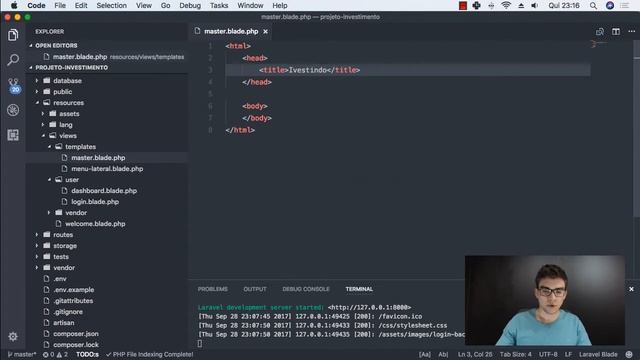Select the master.blade.php editor tab

[x=231, y=31]
